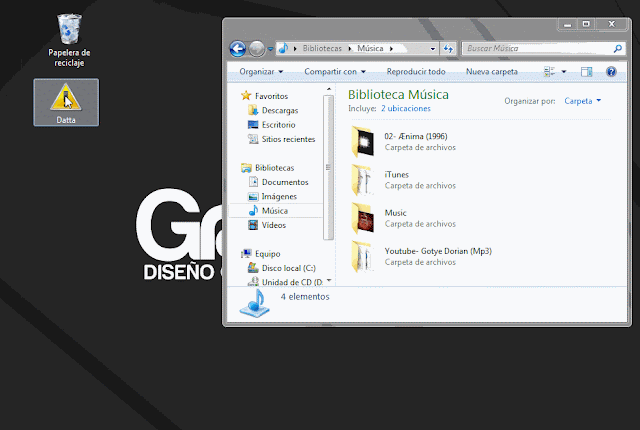Open the Organizar menu
The width and height of the screenshot is (640, 430).
point(261,71)
